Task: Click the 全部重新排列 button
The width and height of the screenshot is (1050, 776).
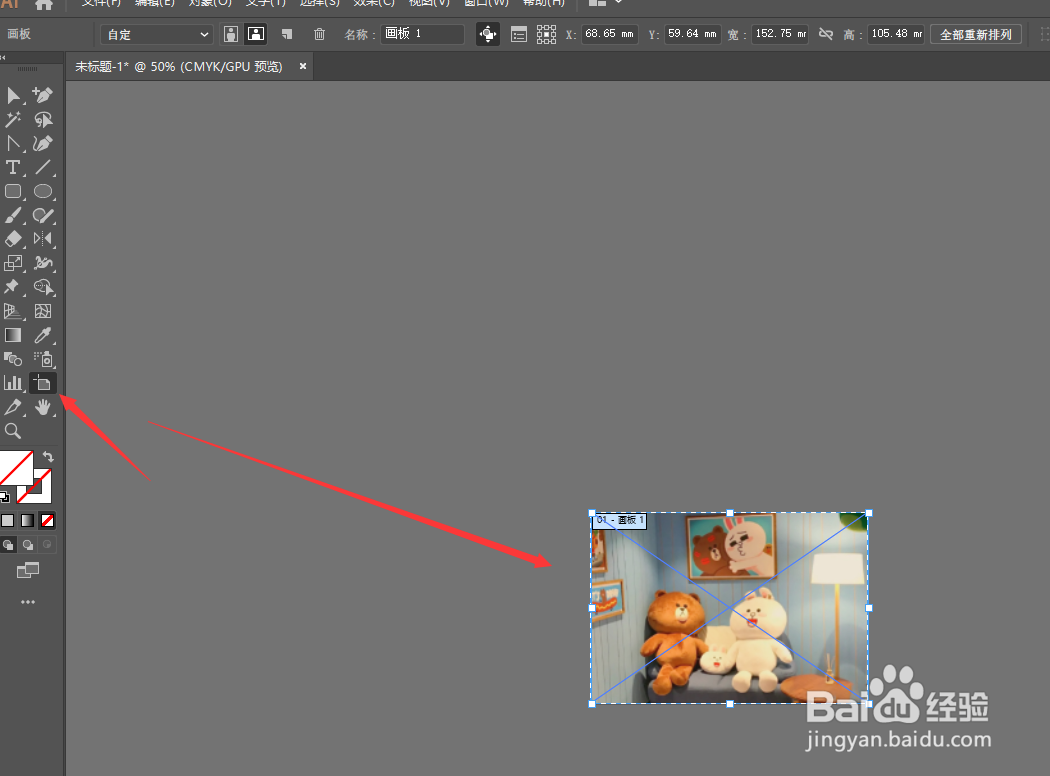Action: point(976,34)
